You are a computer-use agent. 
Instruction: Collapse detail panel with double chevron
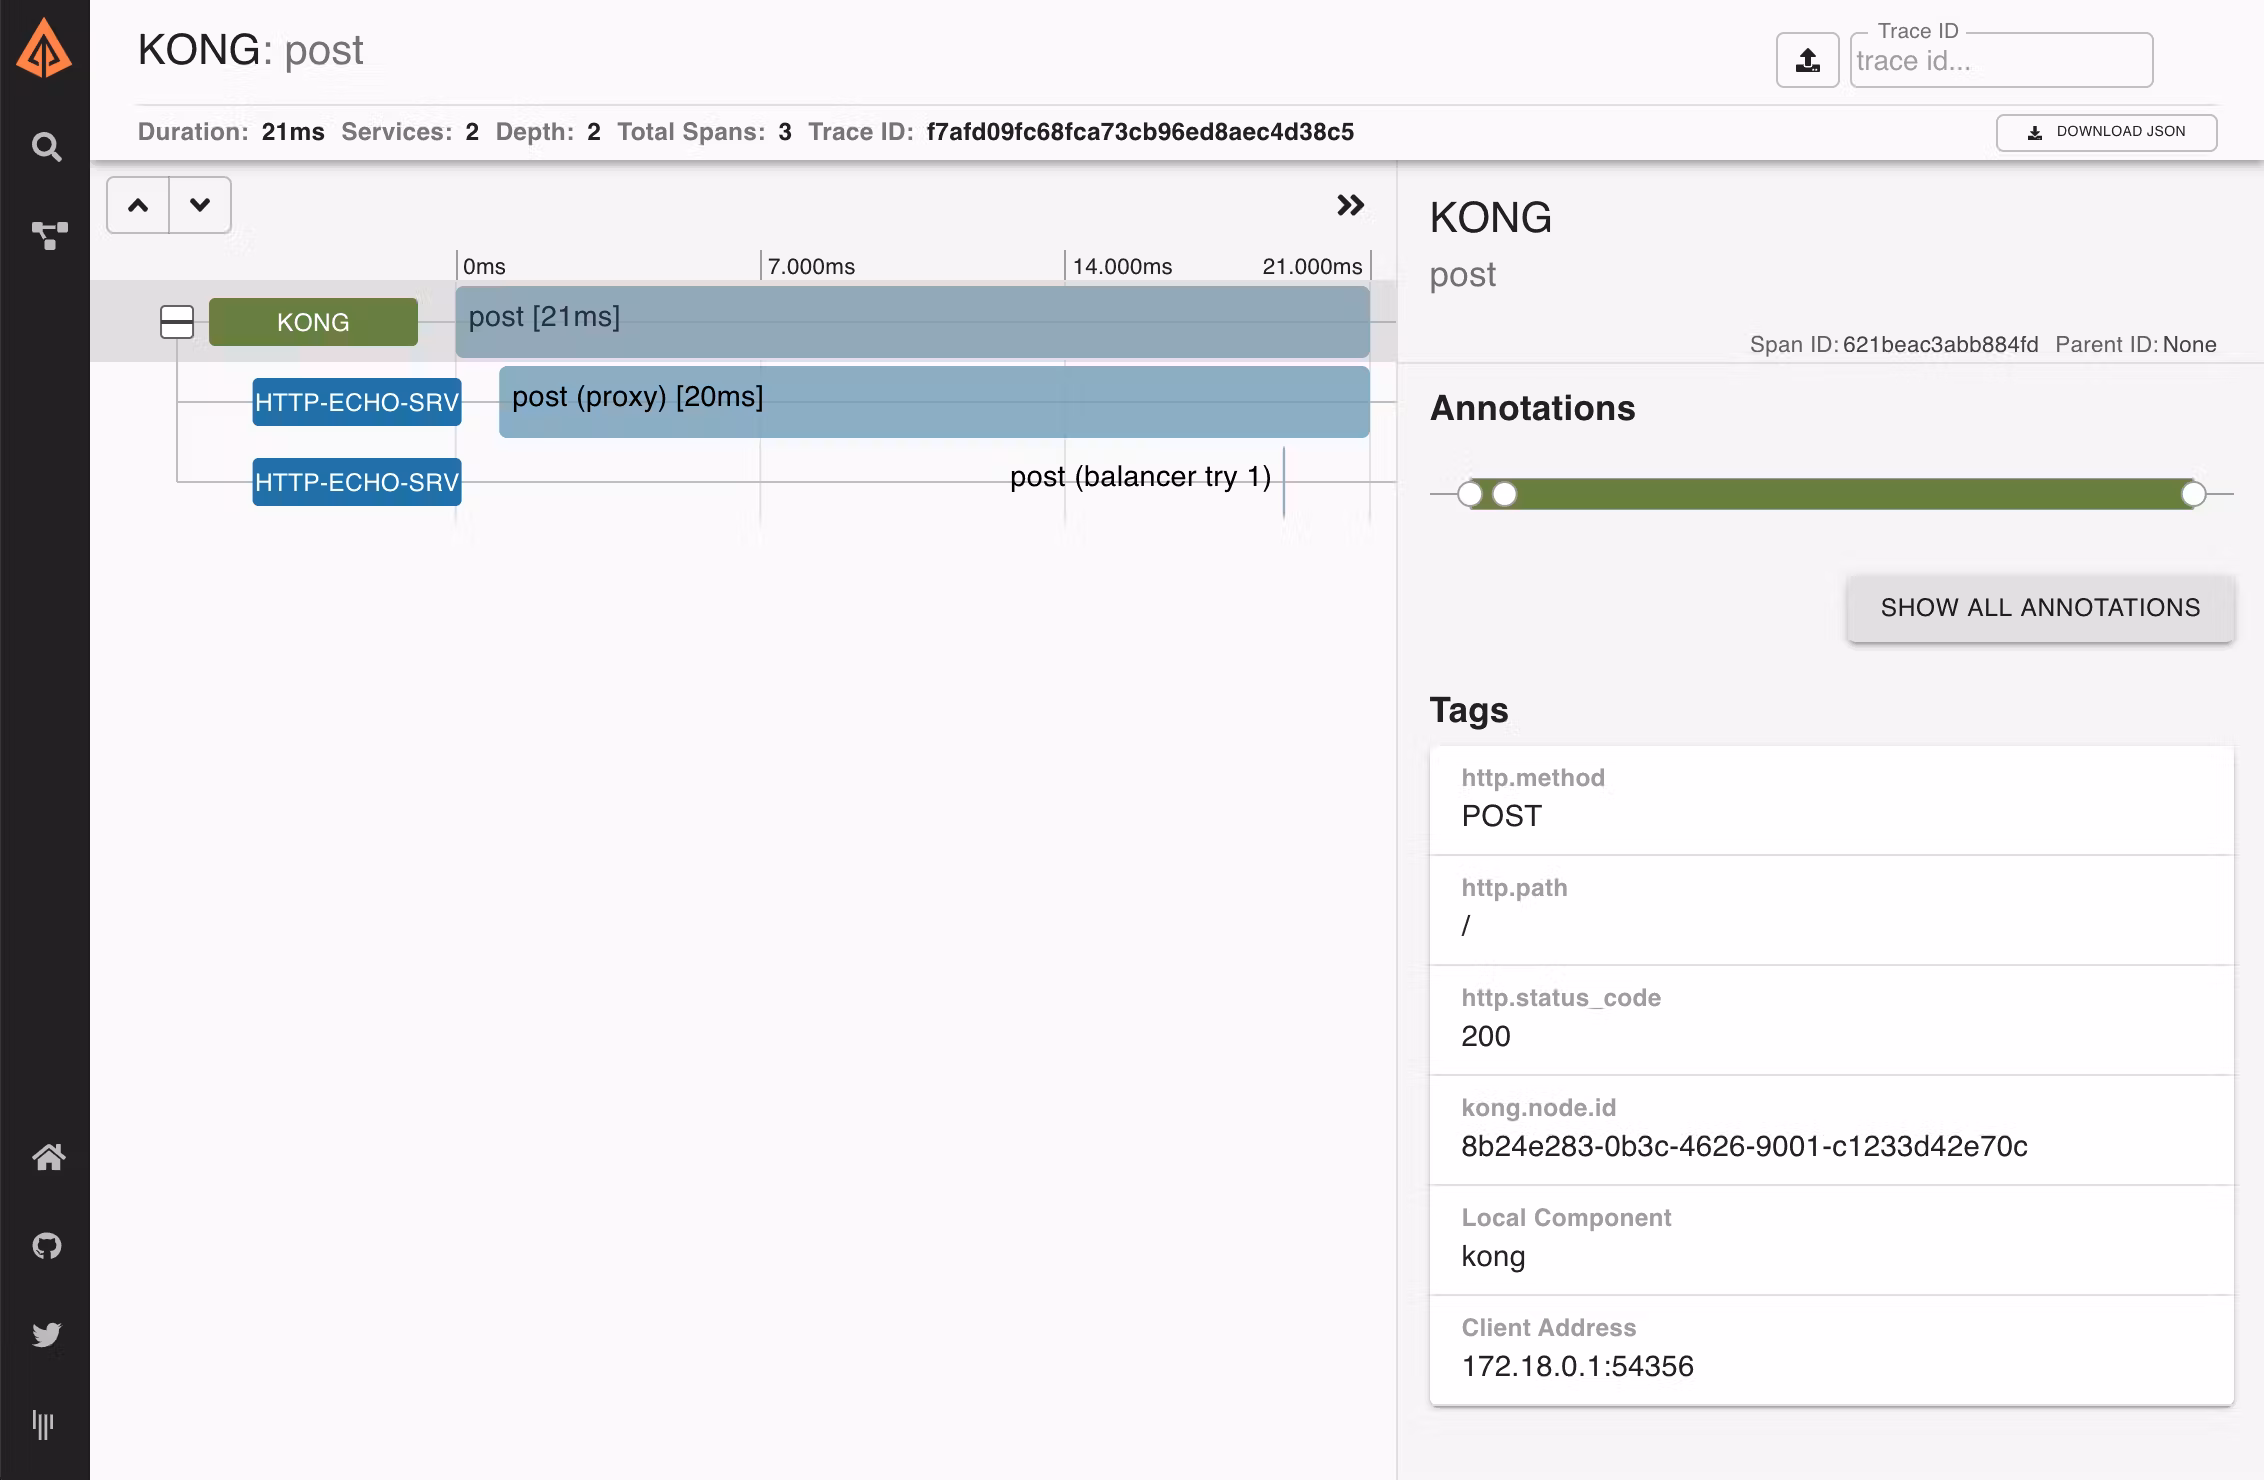tap(1350, 205)
